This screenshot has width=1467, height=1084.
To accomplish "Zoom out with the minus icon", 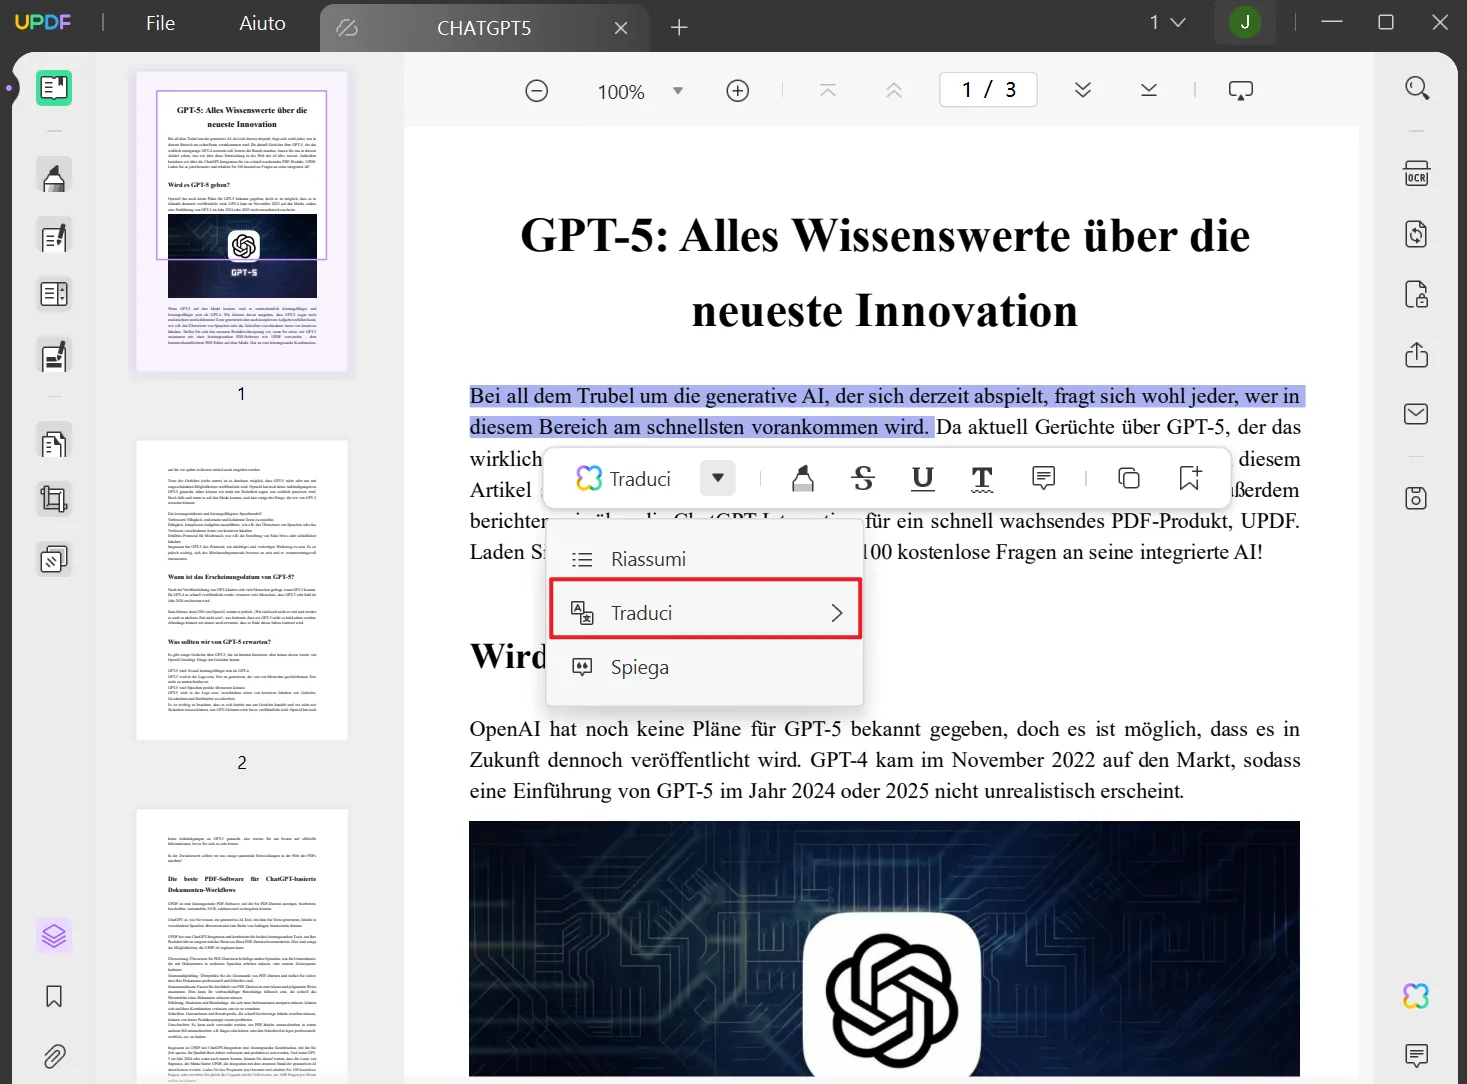I will [x=537, y=91].
